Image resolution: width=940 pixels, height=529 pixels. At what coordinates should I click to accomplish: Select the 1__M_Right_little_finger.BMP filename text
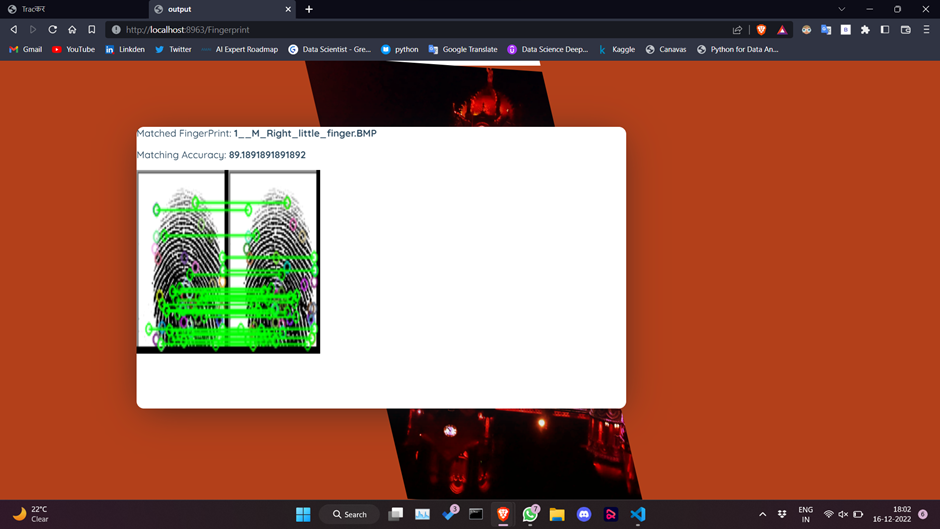point(305,133)
